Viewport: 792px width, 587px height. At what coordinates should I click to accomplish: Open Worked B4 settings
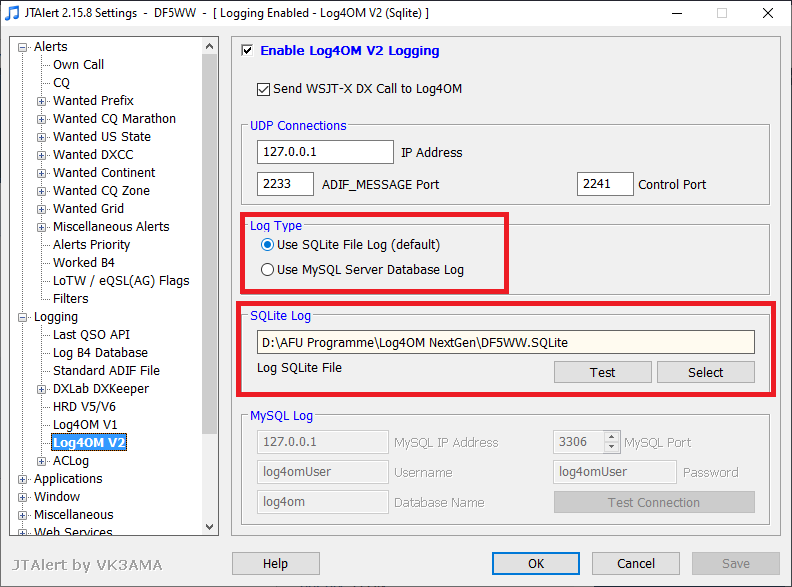(x=84, y=263)
